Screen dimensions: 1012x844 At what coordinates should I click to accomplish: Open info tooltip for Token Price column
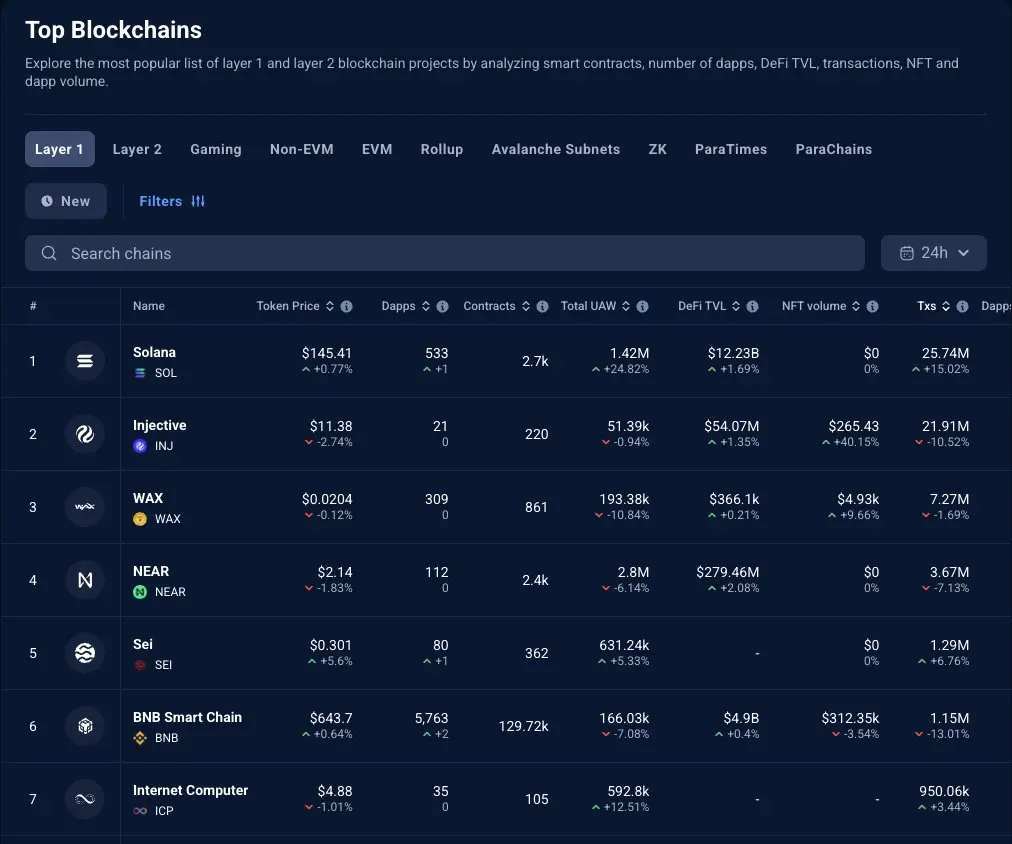point(347,306)
